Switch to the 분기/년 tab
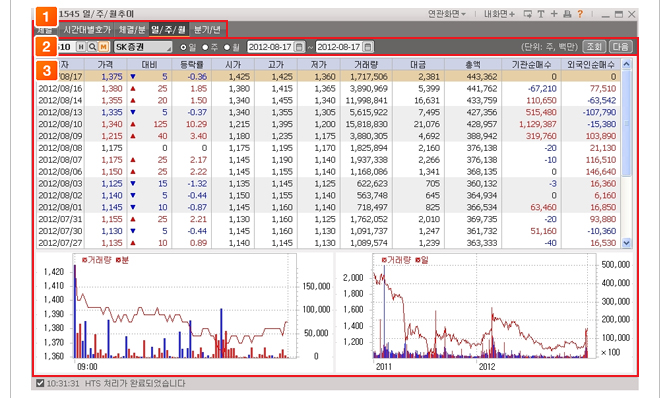 208,29
